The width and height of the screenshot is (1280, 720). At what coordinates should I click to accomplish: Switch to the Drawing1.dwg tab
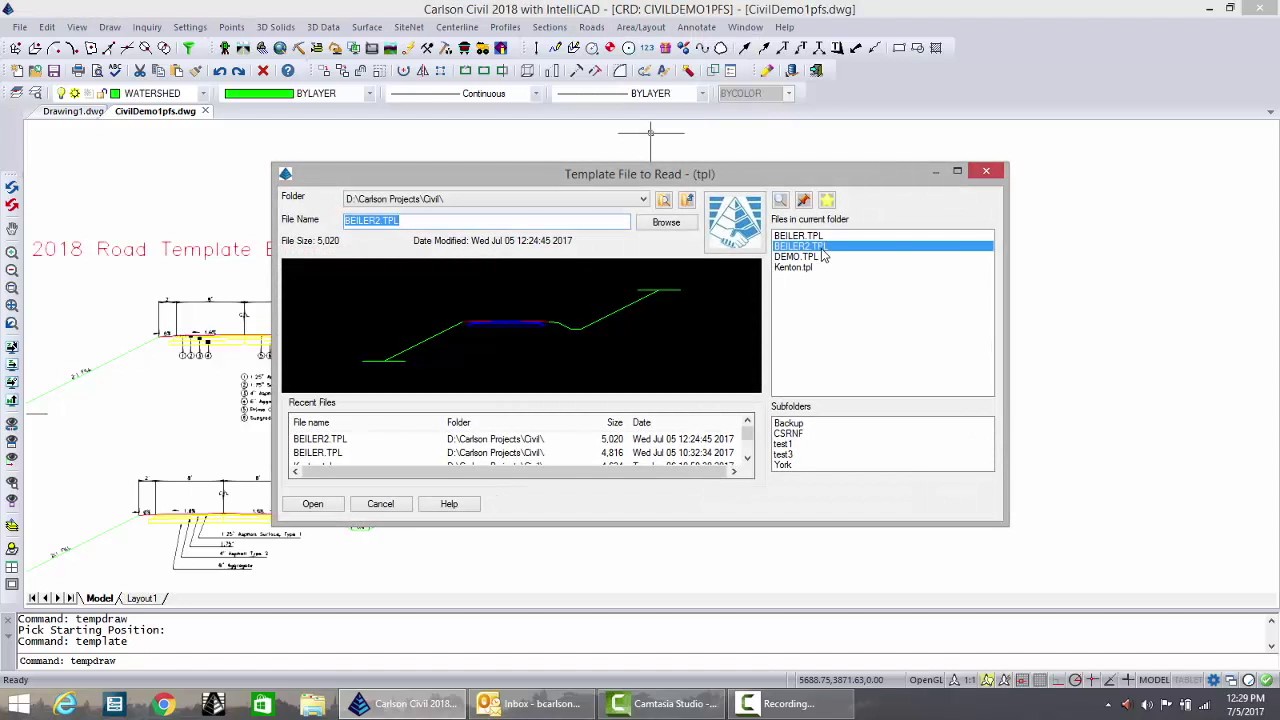click(73, 111)
